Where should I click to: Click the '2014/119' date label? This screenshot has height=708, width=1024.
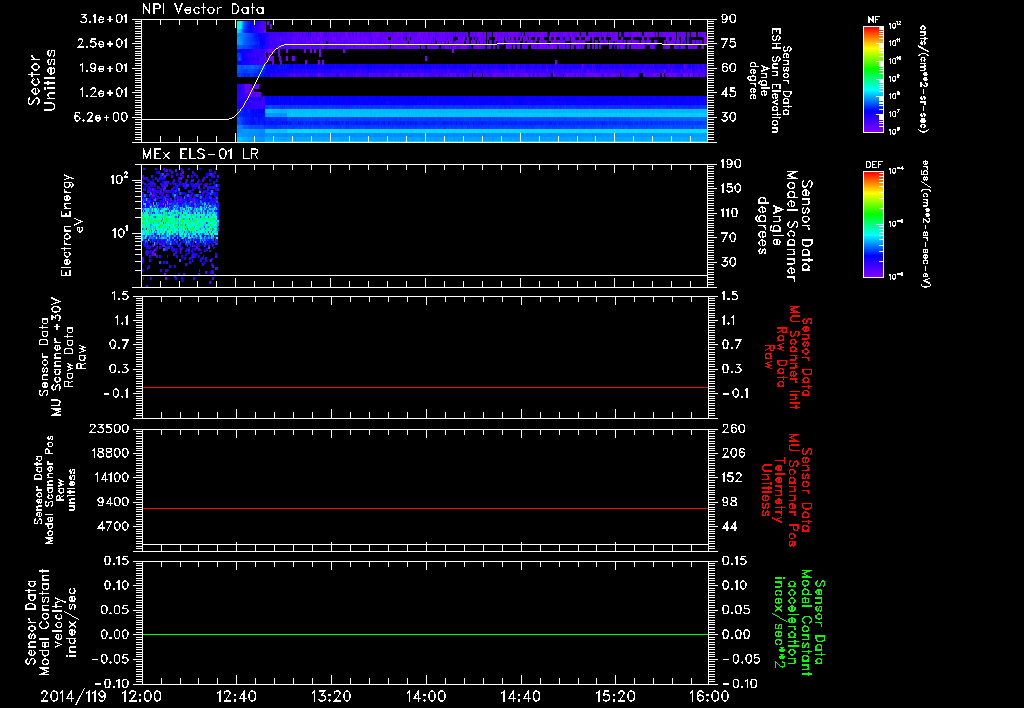point(72,696)
